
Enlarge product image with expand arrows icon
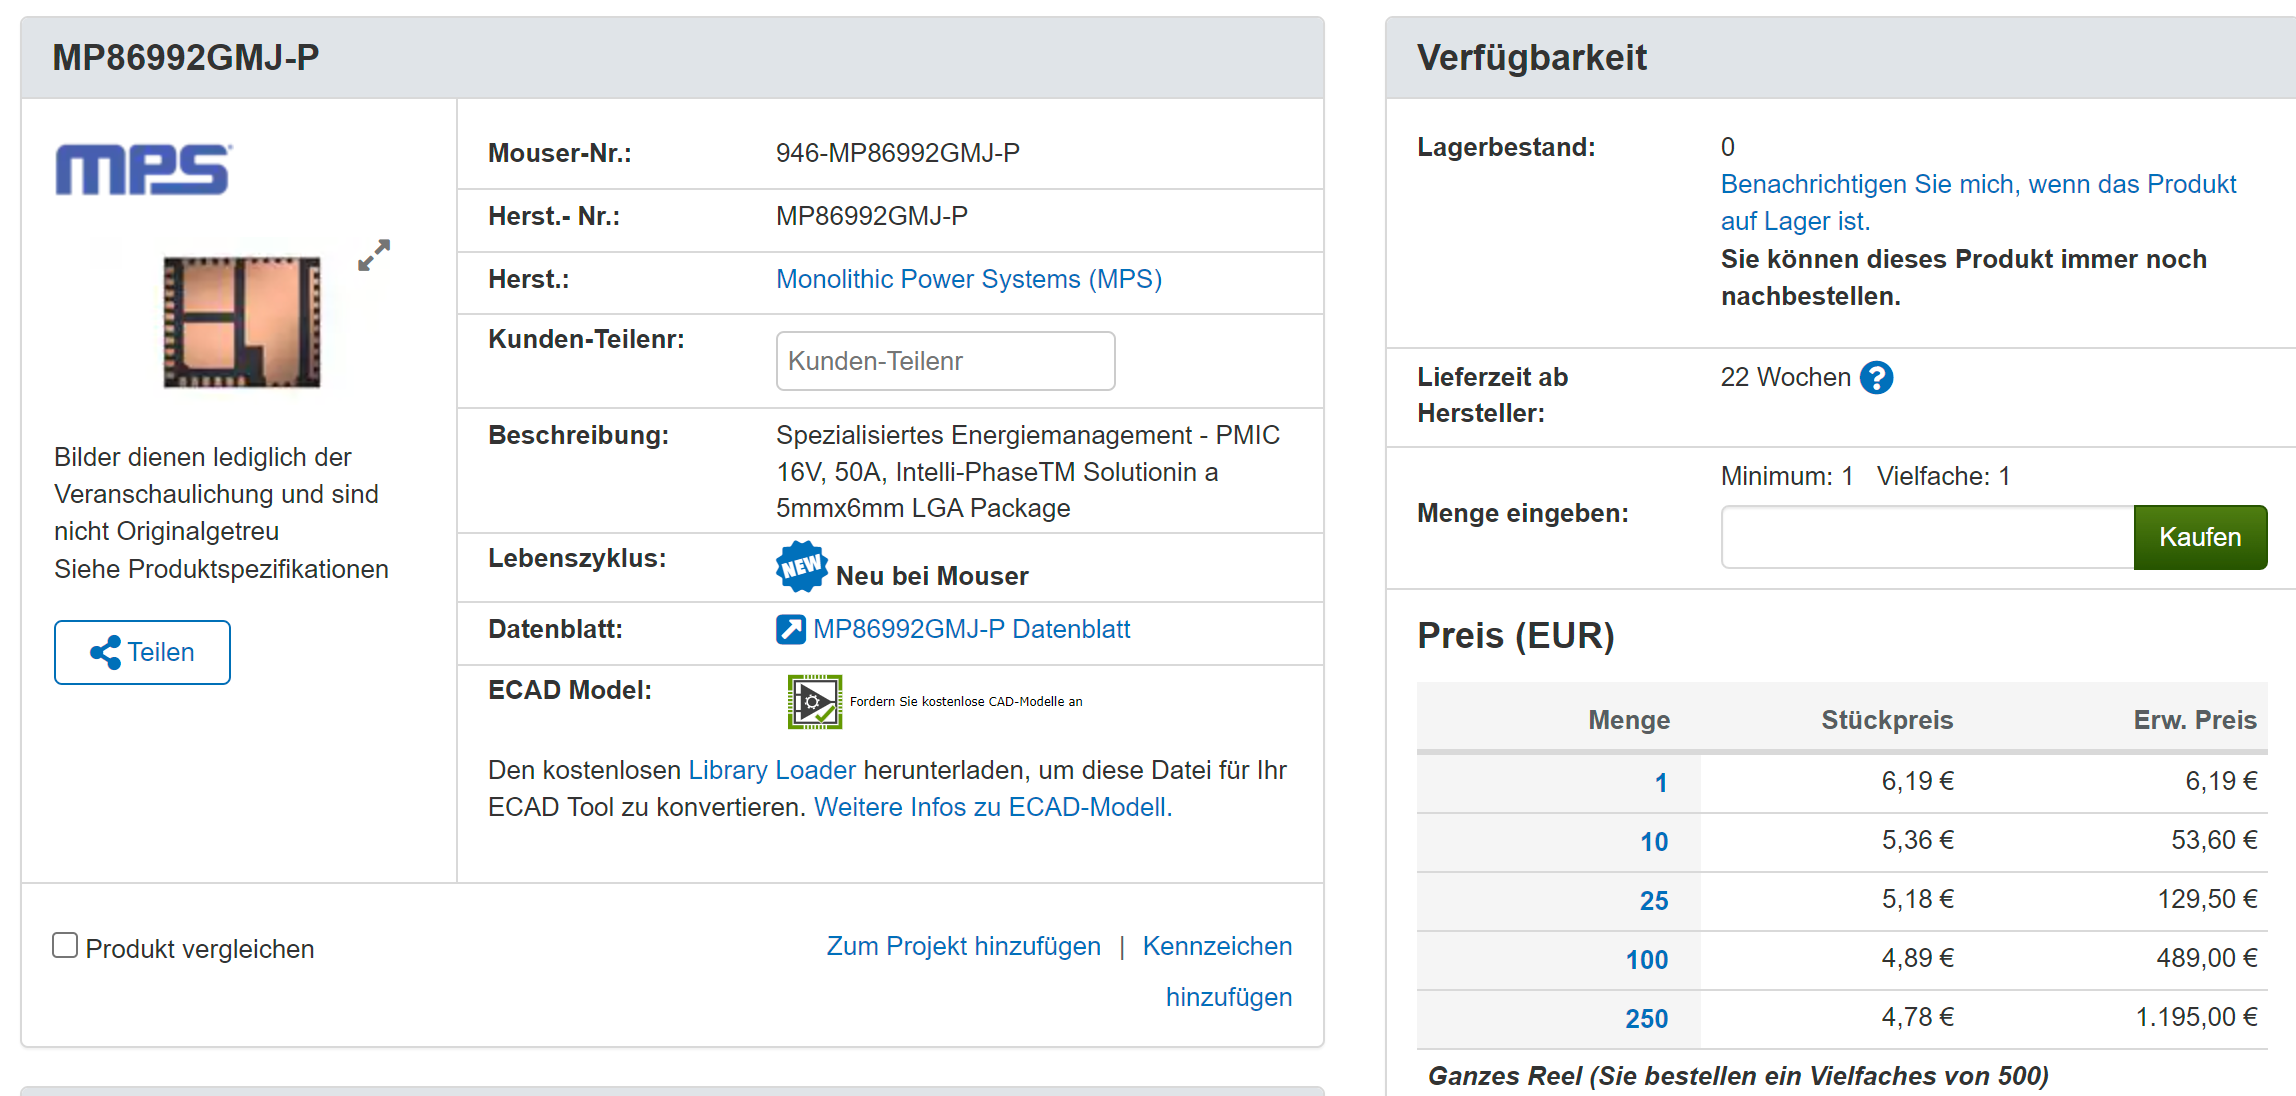374,255
